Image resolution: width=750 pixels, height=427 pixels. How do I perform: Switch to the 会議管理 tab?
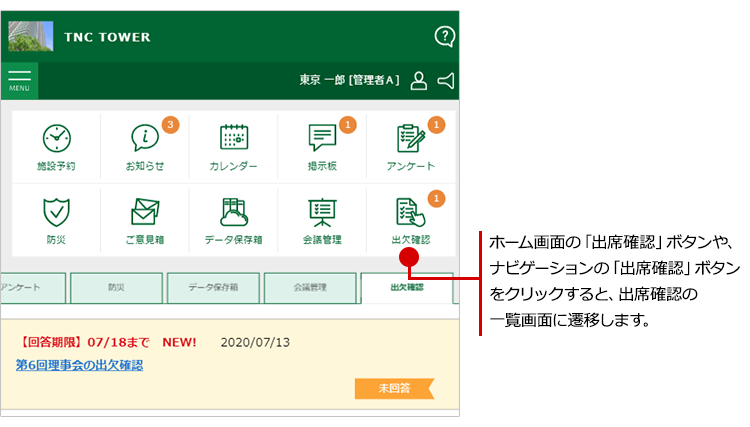coord(310,288)
